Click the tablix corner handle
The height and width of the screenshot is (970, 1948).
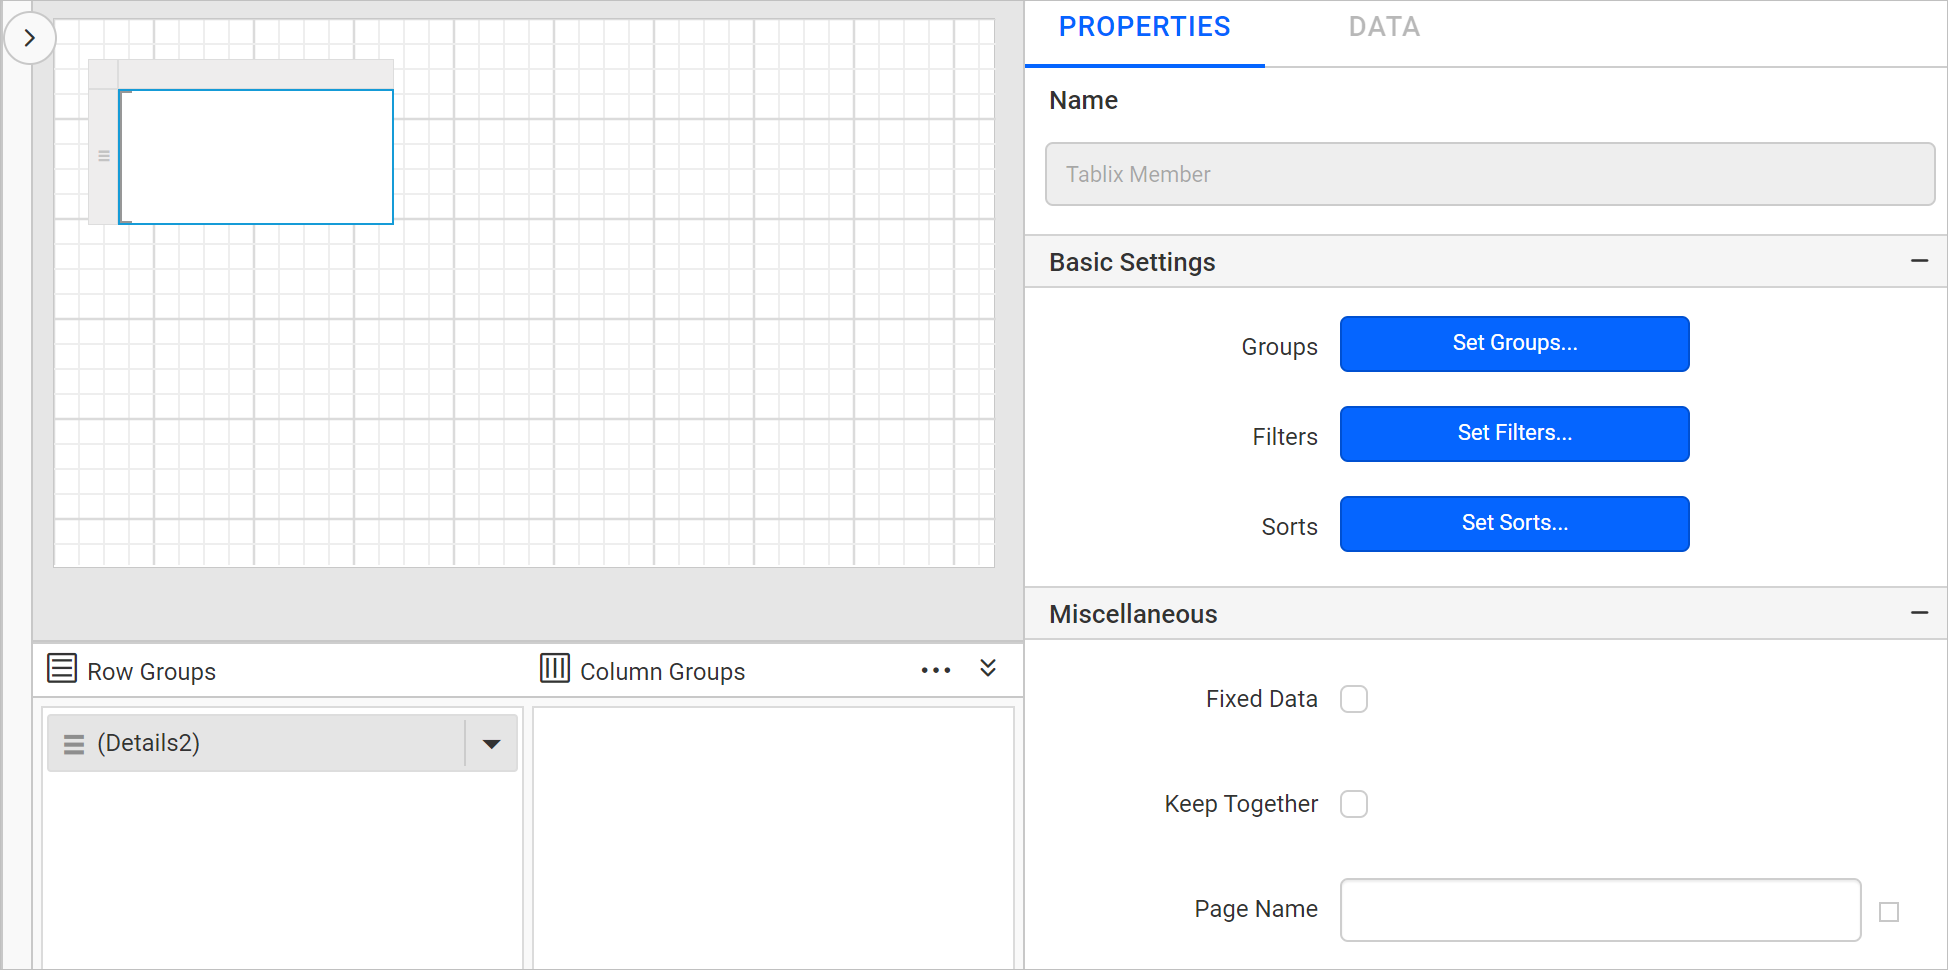104,75
